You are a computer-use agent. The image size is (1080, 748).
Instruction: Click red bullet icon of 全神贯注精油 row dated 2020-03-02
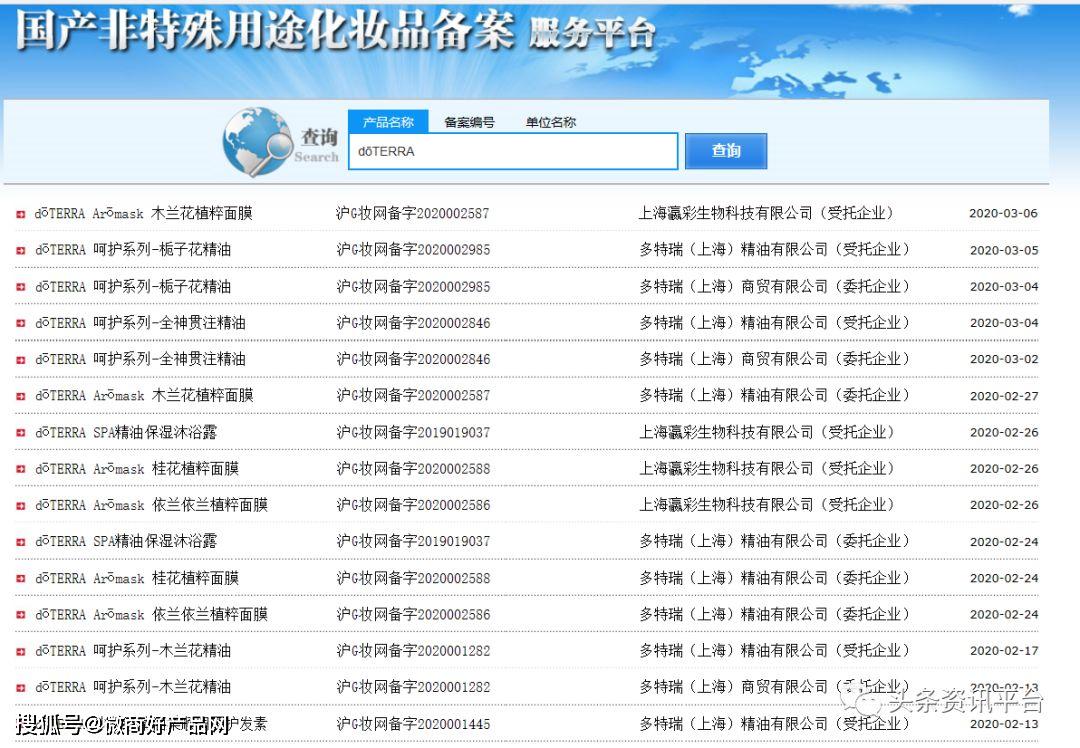point(21,360)
